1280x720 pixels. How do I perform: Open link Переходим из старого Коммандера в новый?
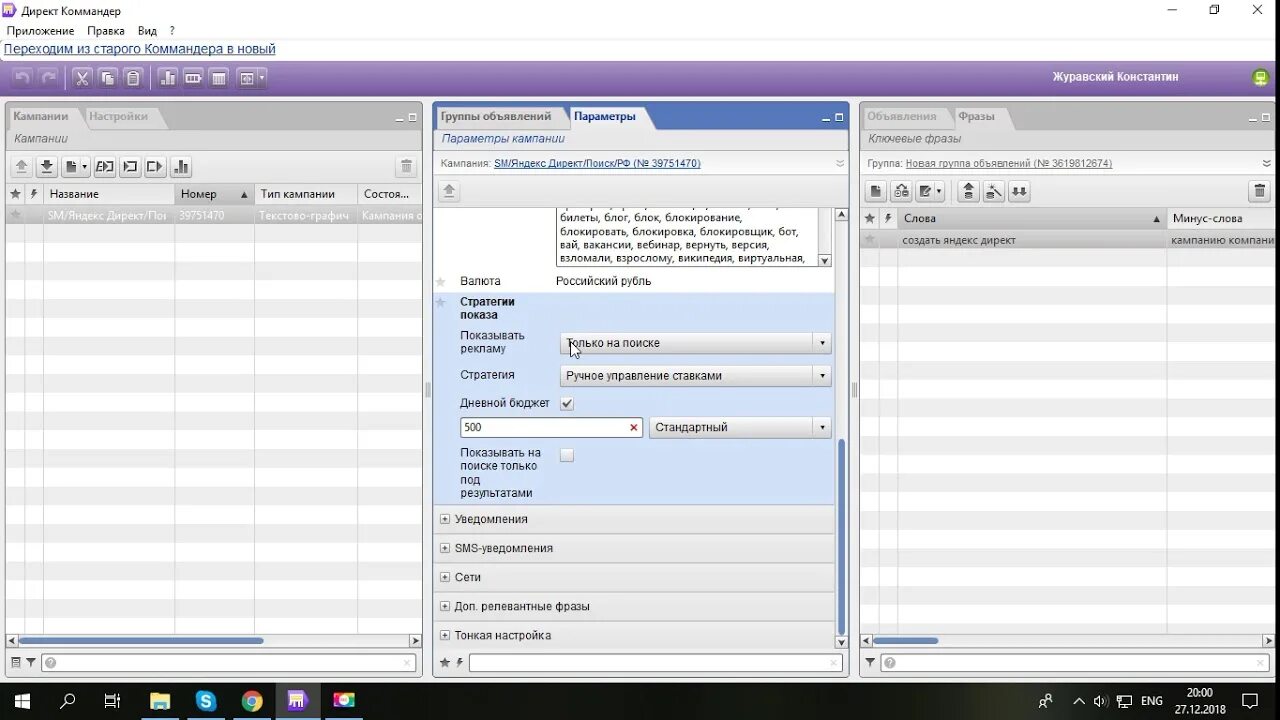point(140,49)
